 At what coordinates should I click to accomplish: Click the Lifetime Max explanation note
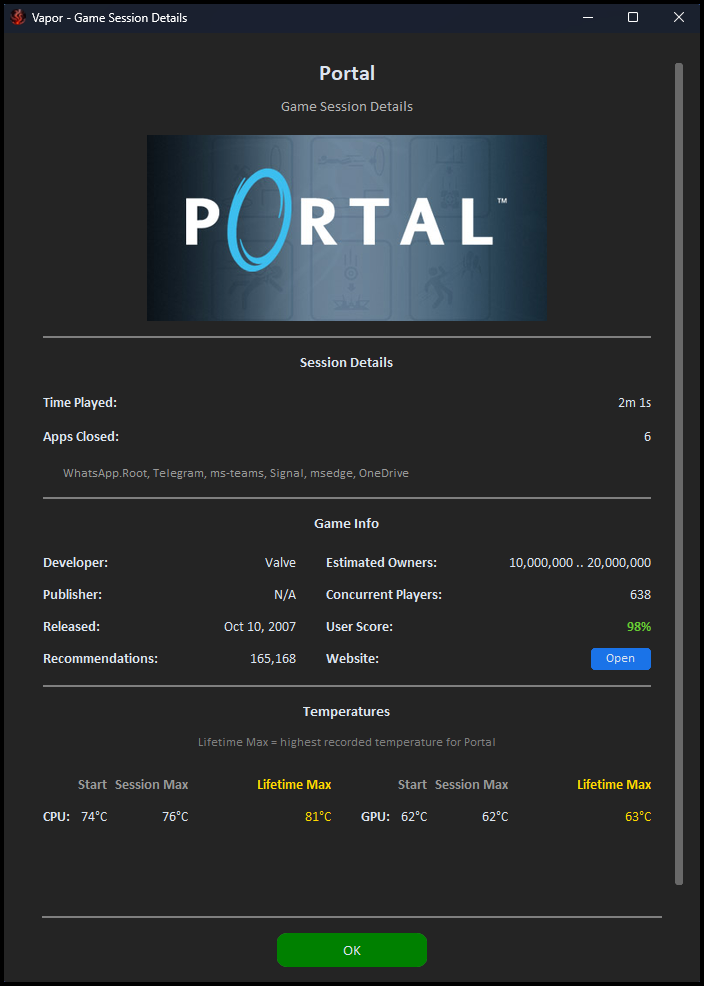[x=346, y=742]
